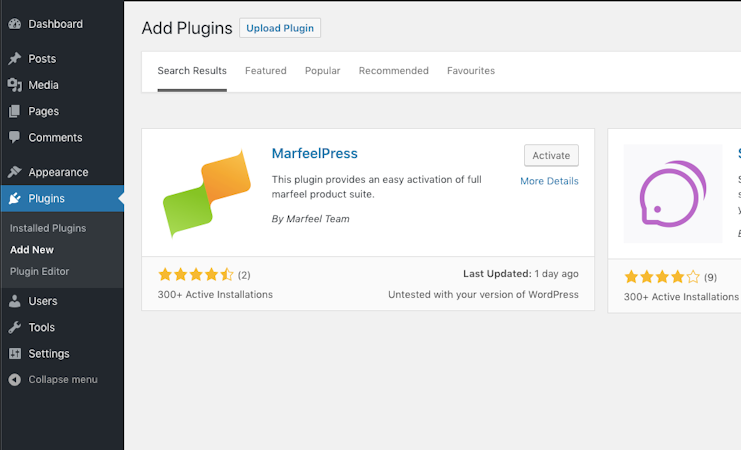Click the Media library icon
This screenshot has height=450, width=741.
click(15, 85)
